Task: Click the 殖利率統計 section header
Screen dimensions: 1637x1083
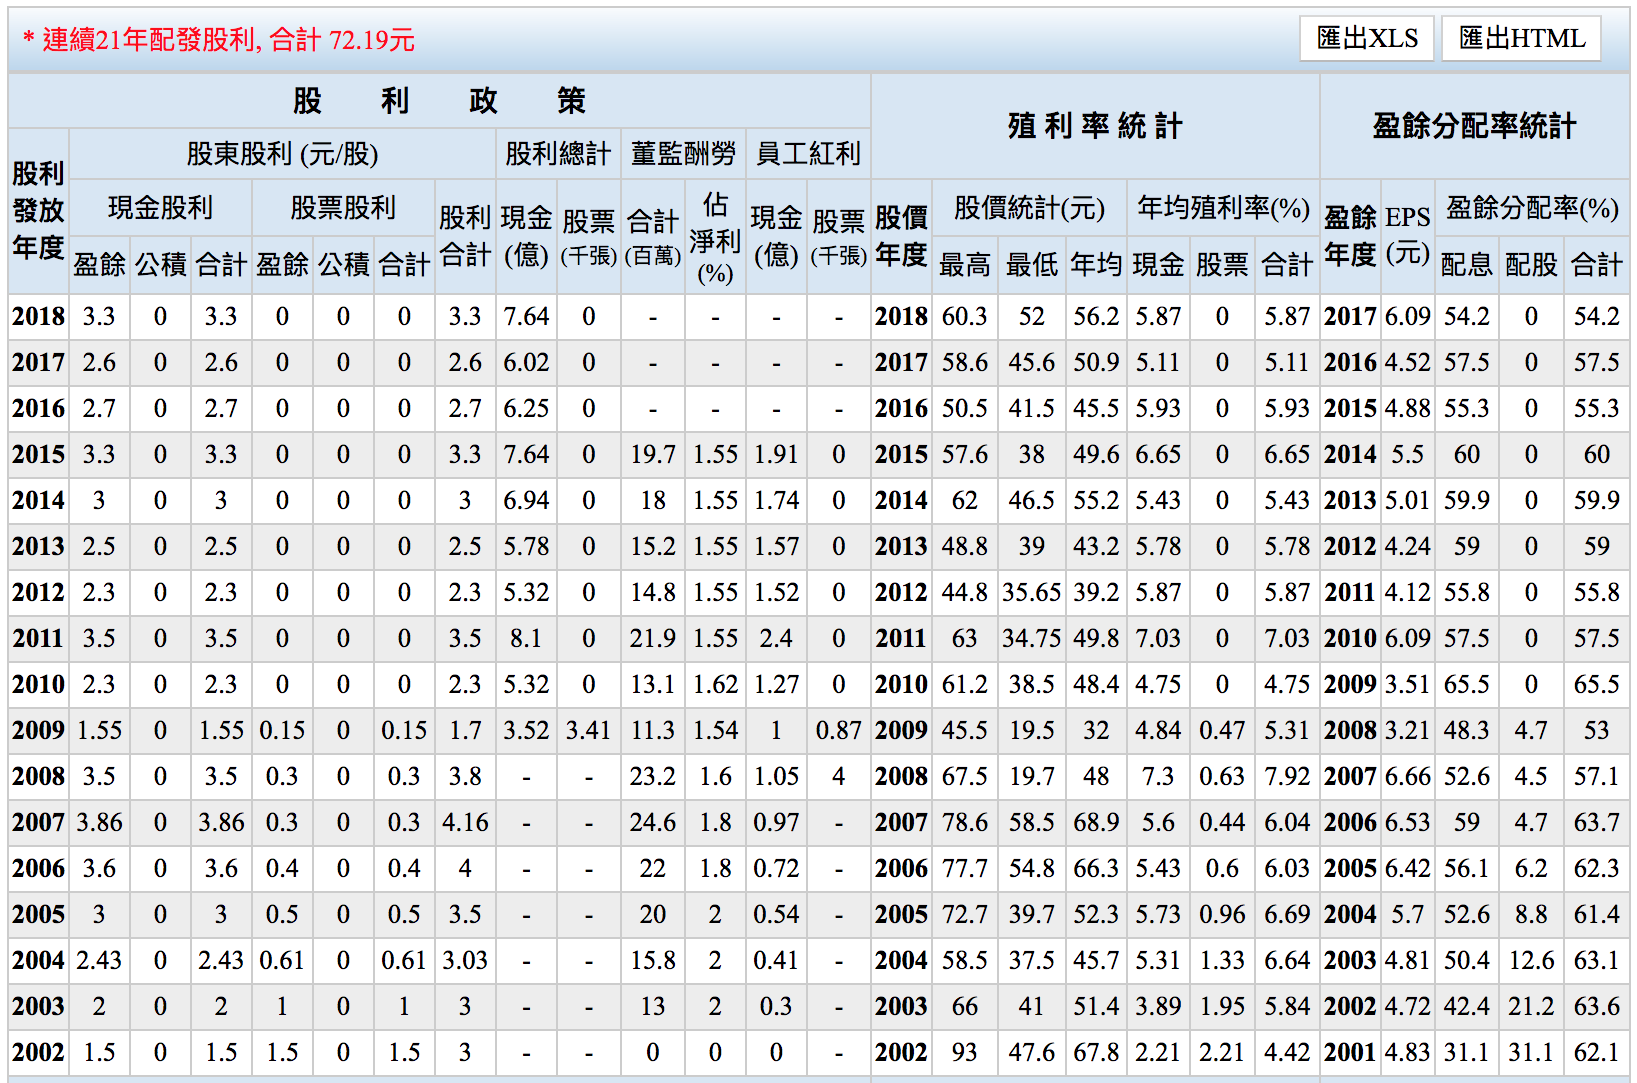Action: [1094, 126]
